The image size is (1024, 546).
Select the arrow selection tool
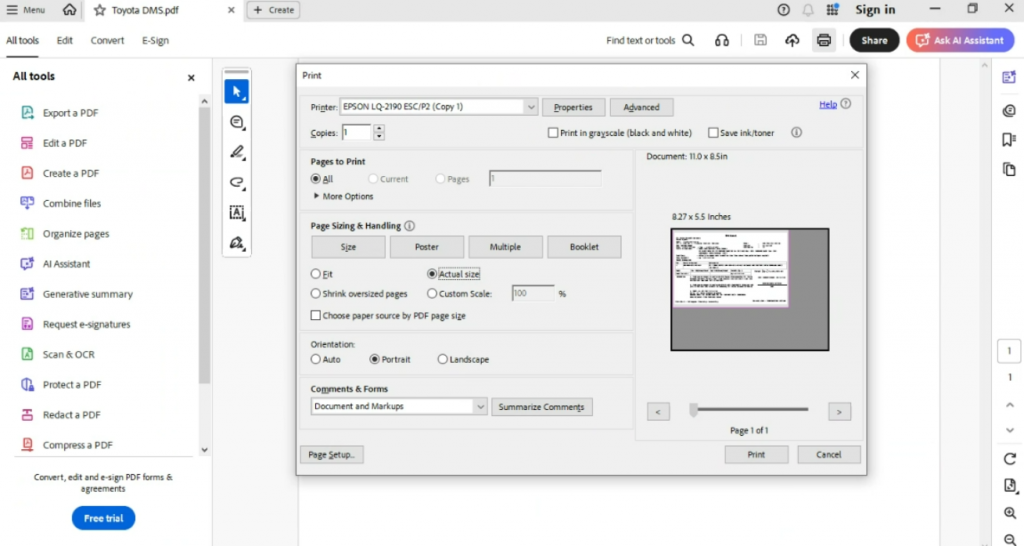click(x=237, y=92)
